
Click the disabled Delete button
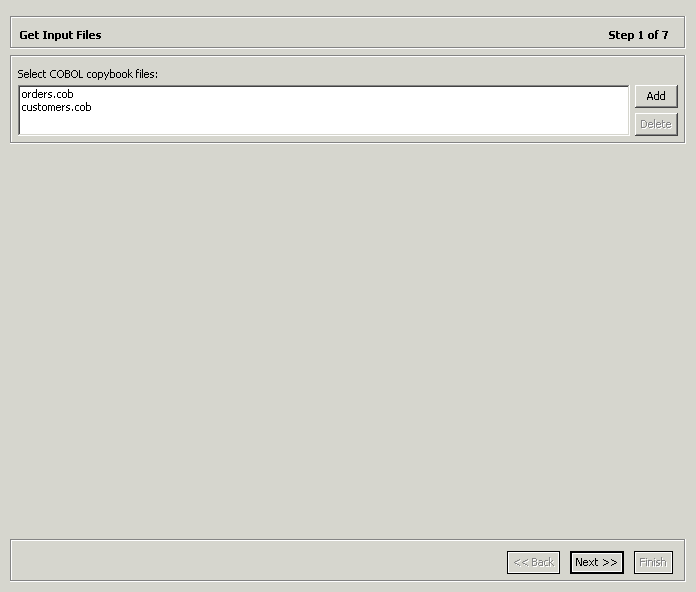coord(656,124)
